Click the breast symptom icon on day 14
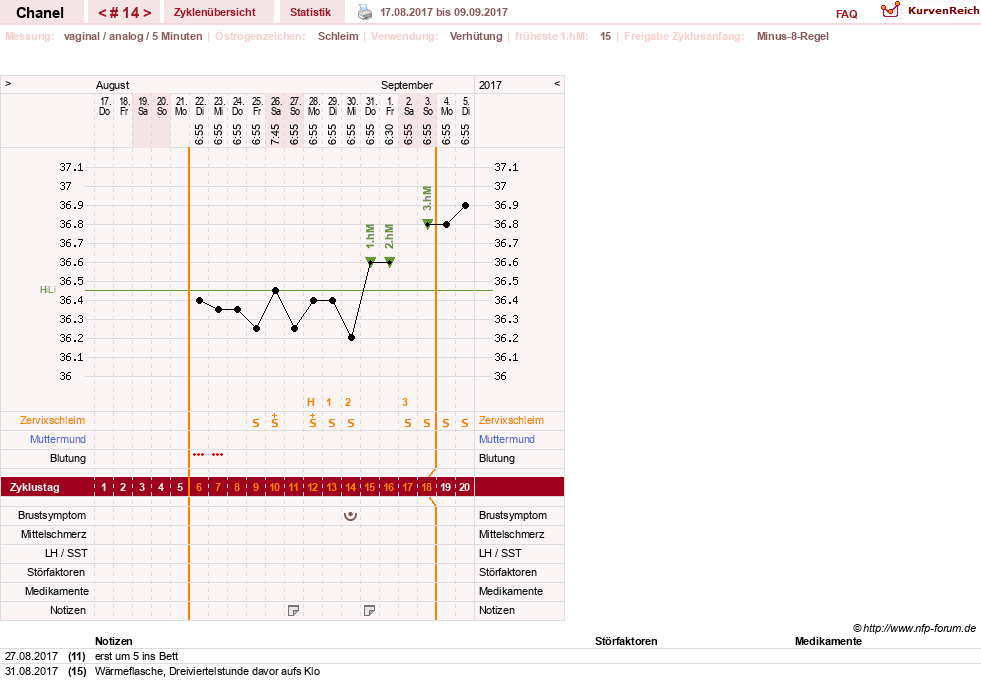 (351, 515)
